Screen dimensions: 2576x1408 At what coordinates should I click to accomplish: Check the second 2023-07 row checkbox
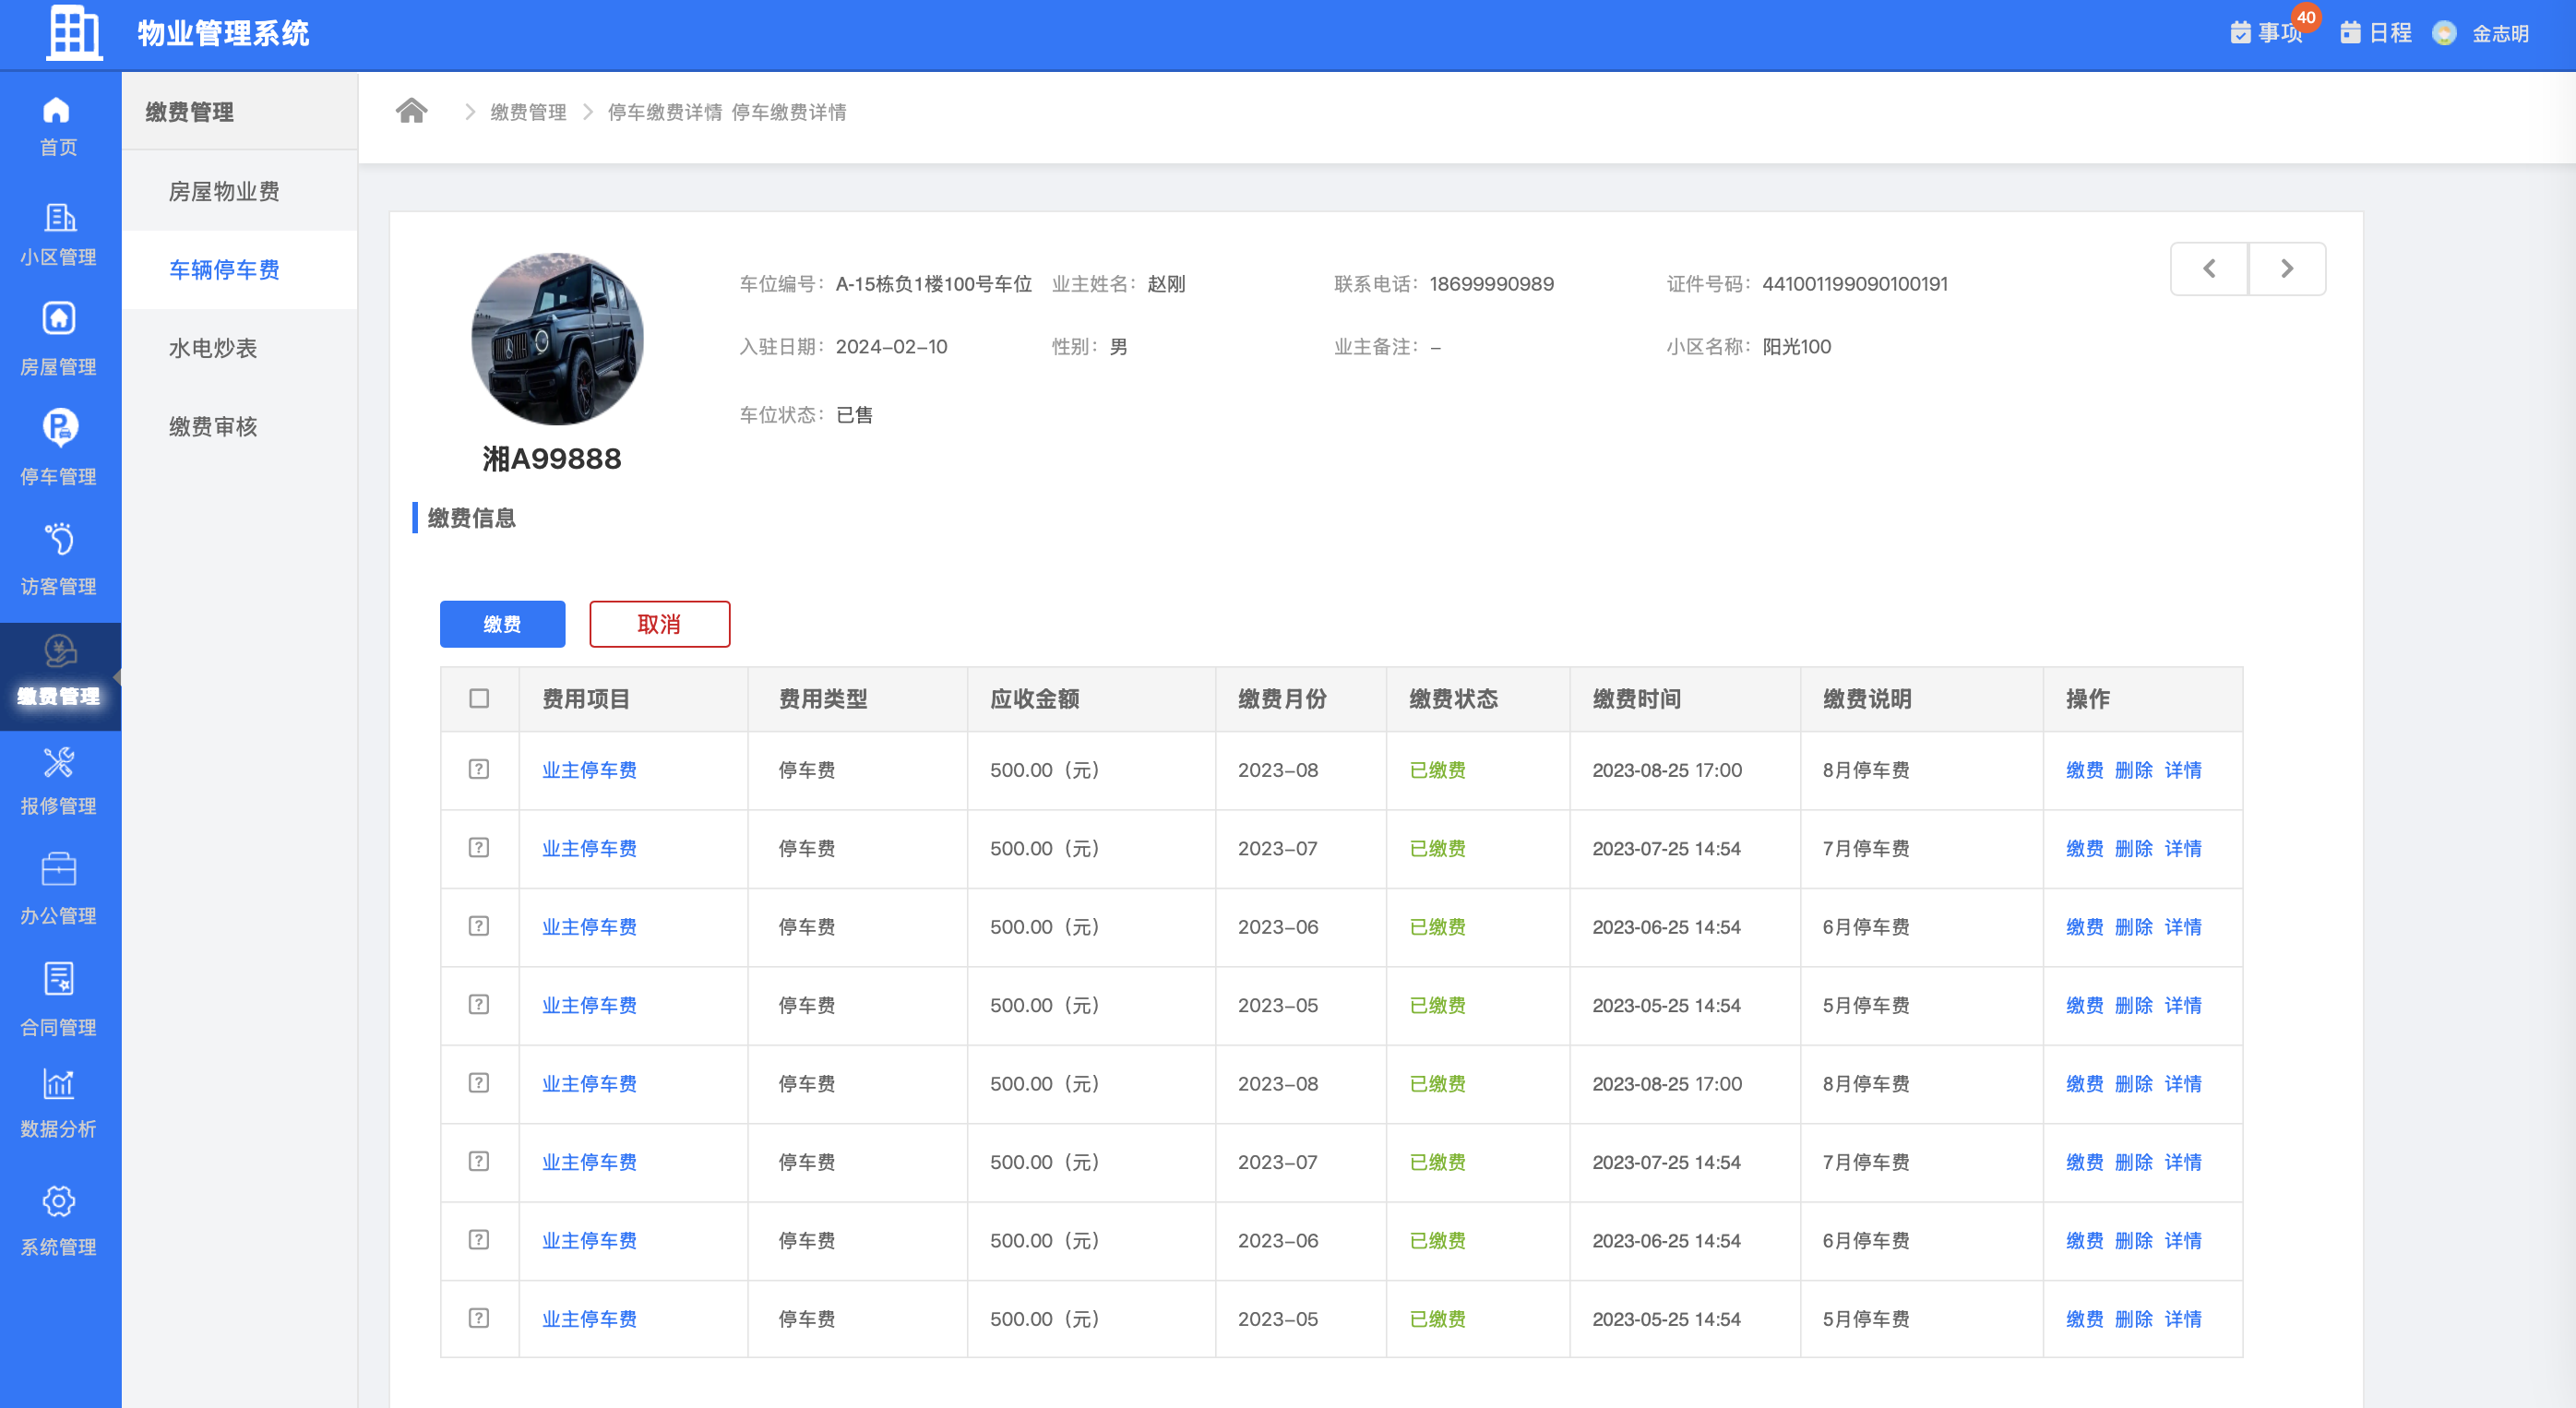(479, 1161)
